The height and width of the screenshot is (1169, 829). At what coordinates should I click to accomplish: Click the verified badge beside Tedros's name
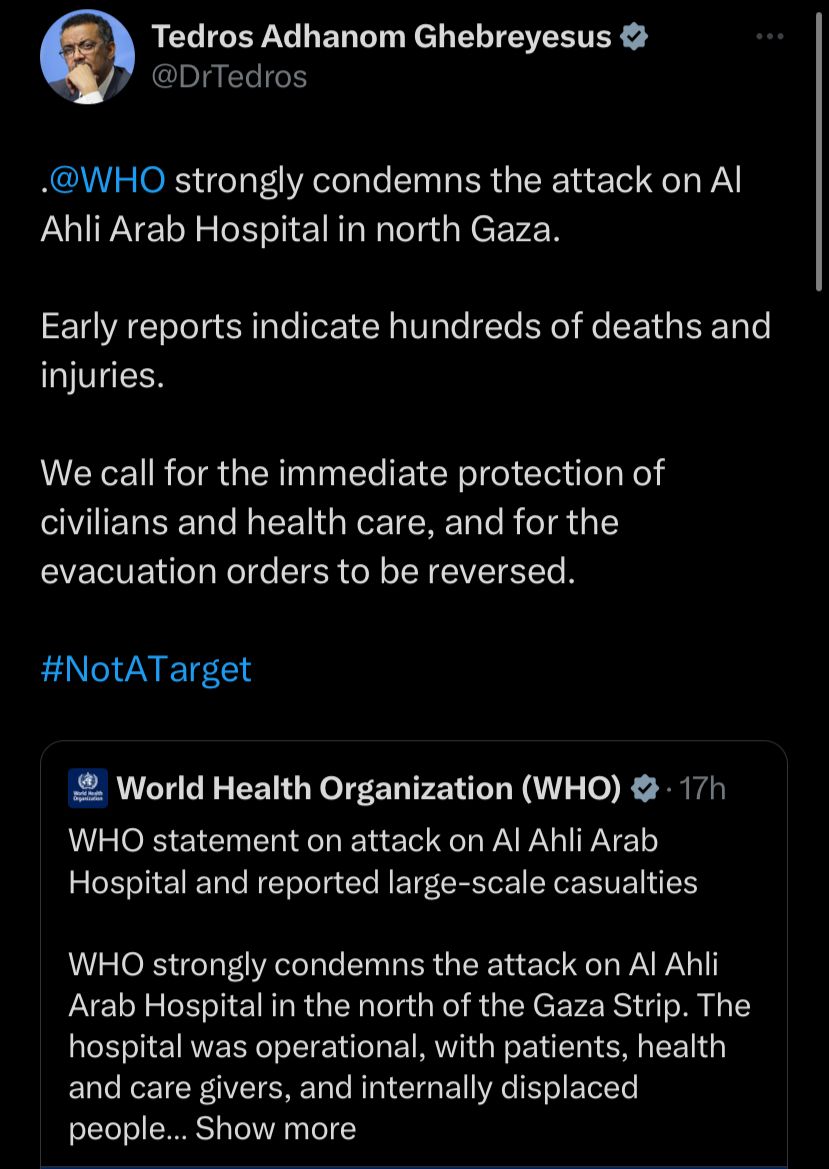[x=635, y=37]
